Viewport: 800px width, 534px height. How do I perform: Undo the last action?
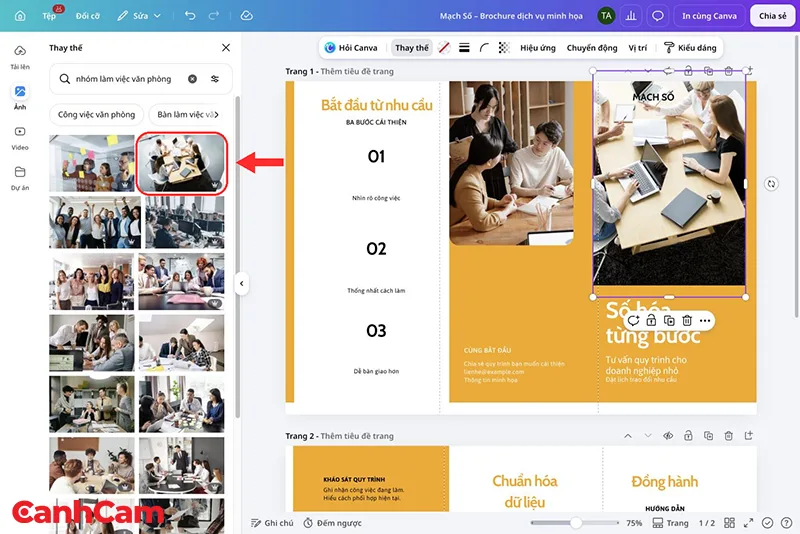click(190, 16)
